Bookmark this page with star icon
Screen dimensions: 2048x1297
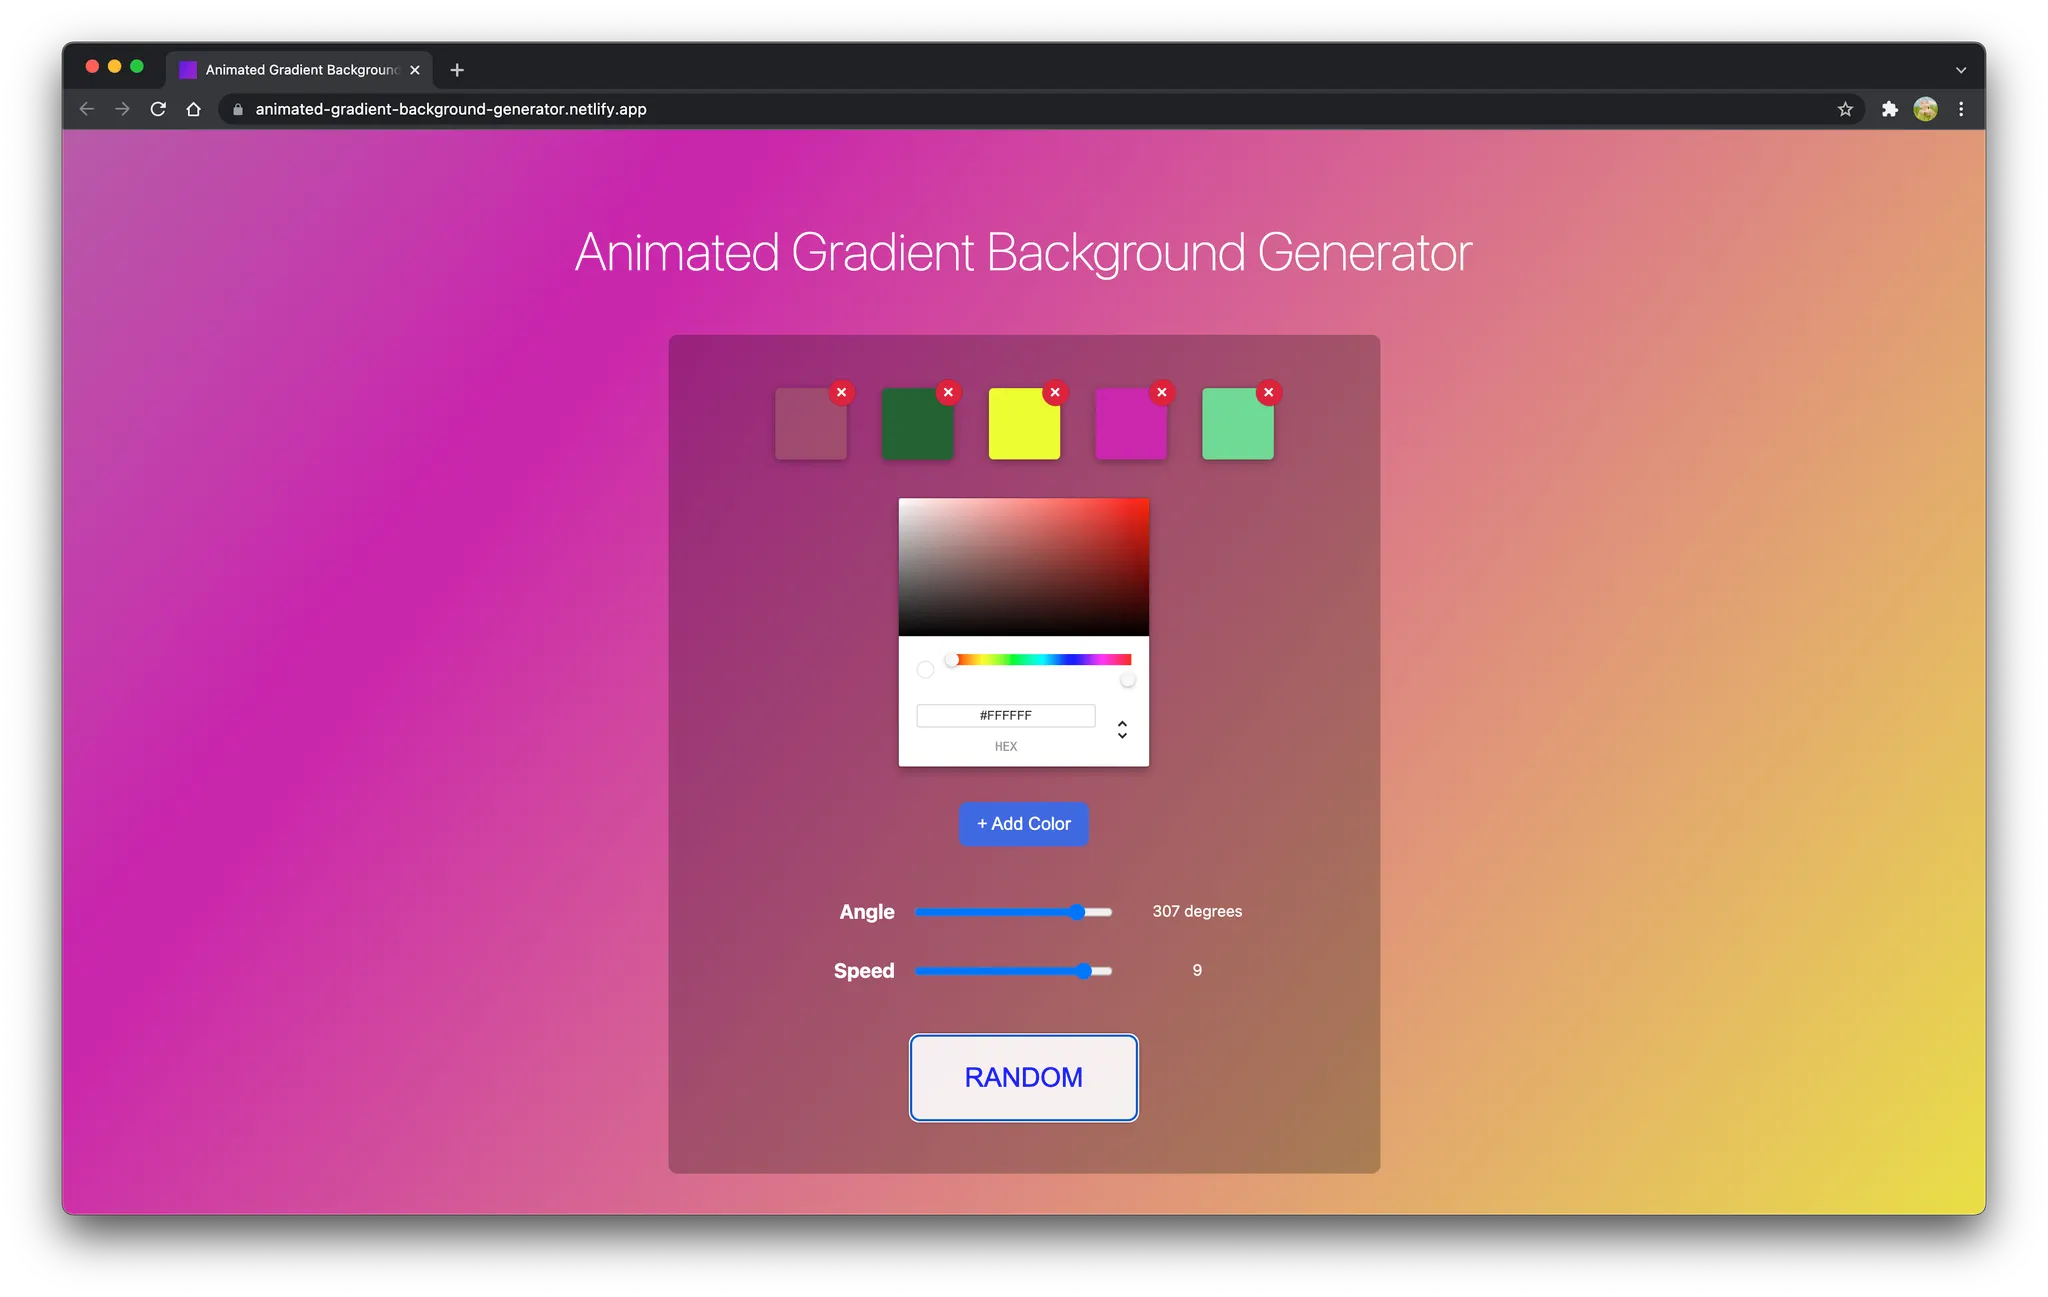point(1845,109)
